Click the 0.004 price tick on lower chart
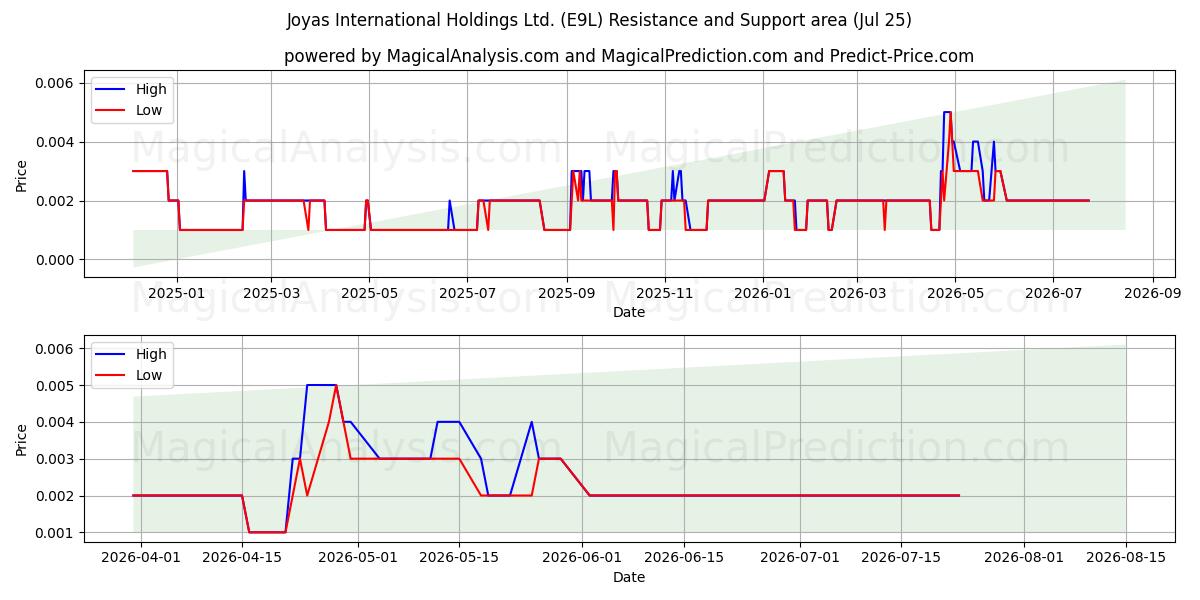1200x600 pixels. pos(56,423)
